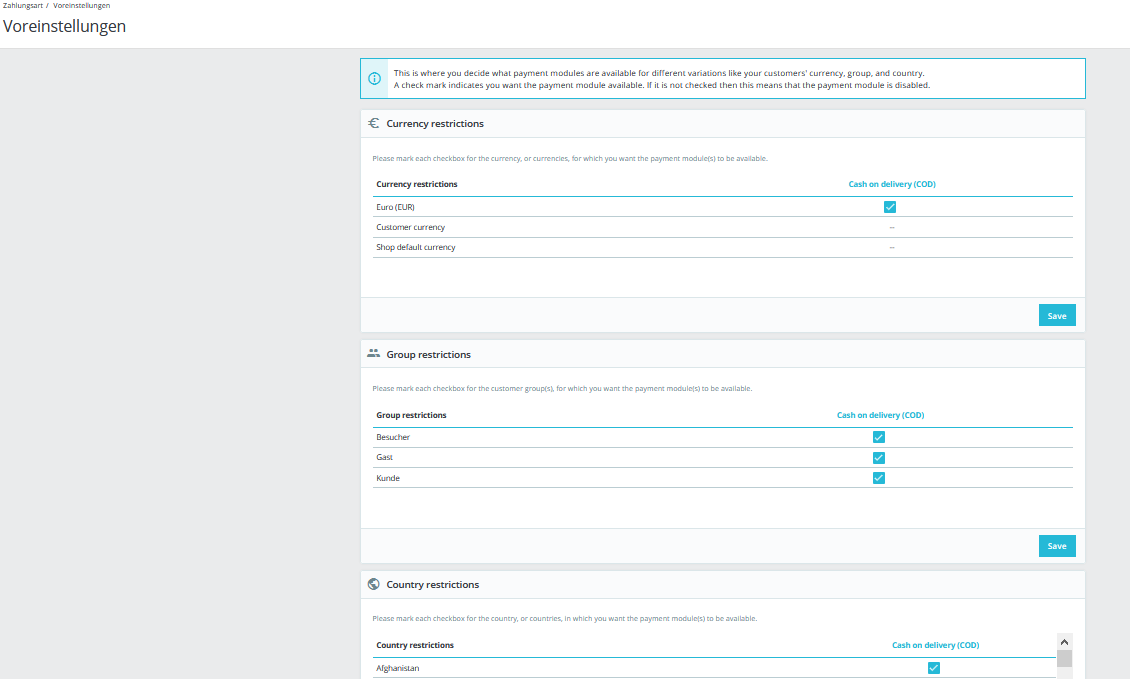Select the Gast row label
This screenshot has height=679, width=1130.
click(x=384, y=457)
